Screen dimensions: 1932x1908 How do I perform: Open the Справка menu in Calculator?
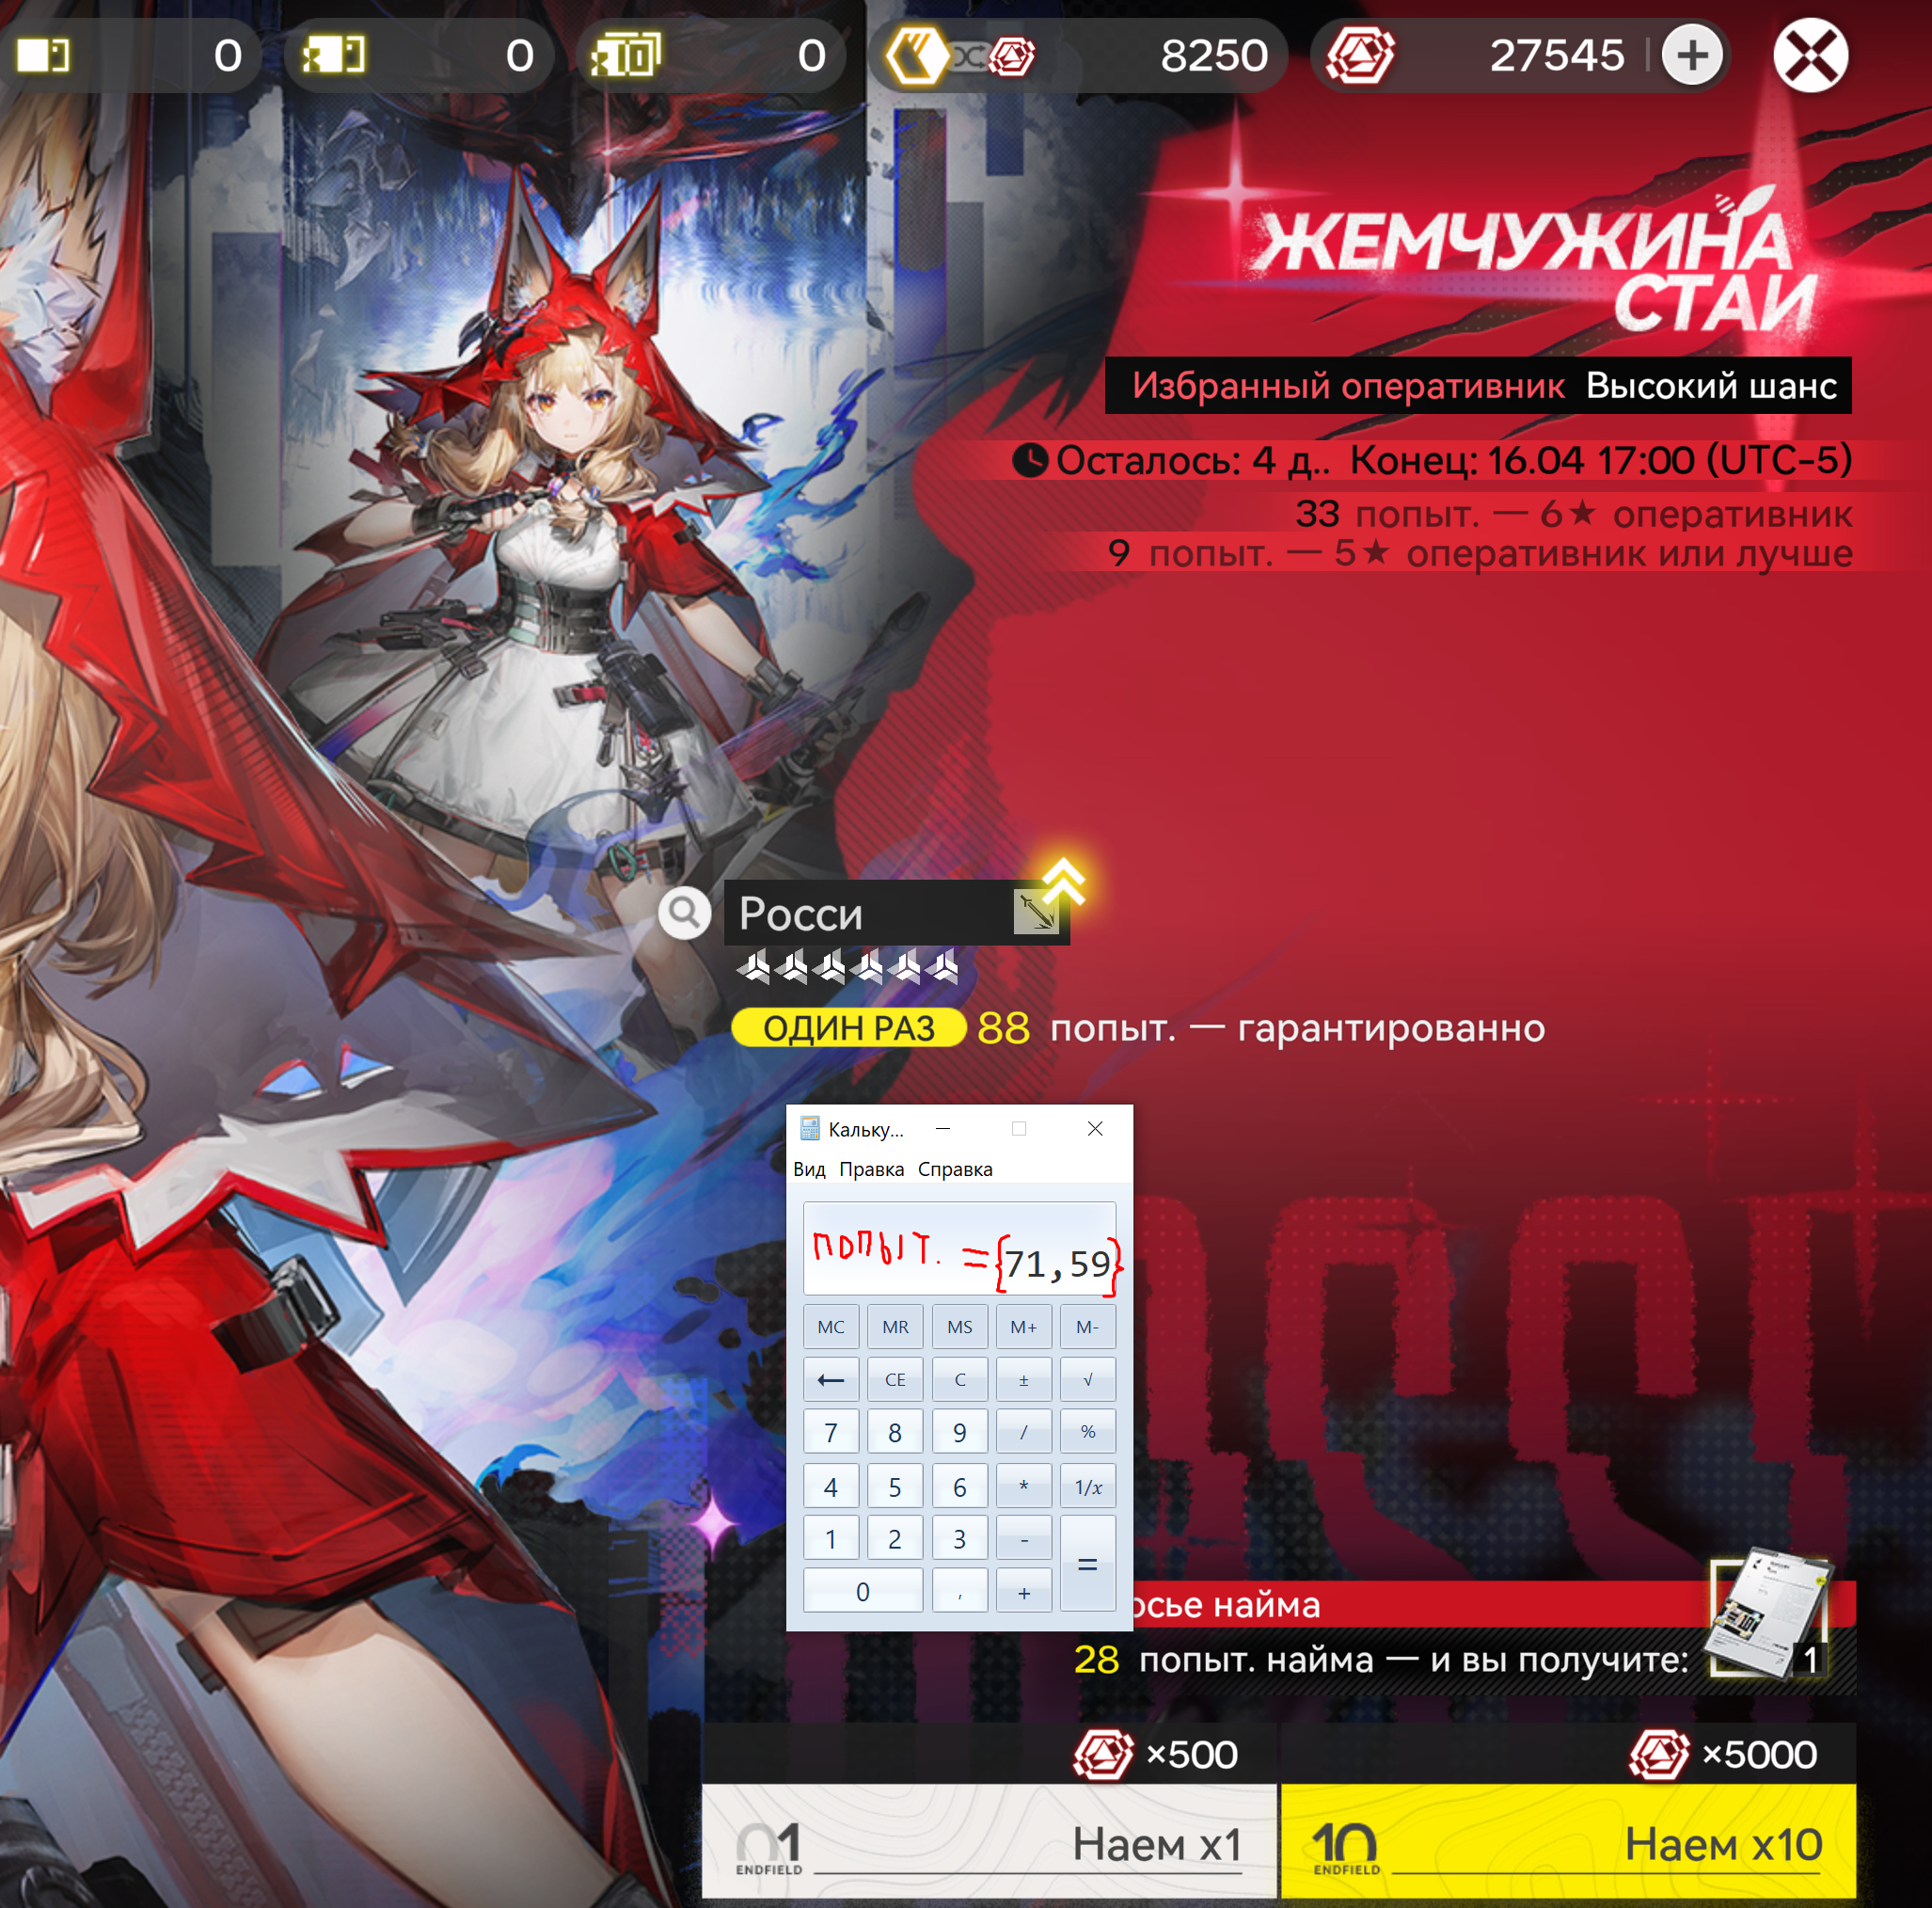[955, 1169]
